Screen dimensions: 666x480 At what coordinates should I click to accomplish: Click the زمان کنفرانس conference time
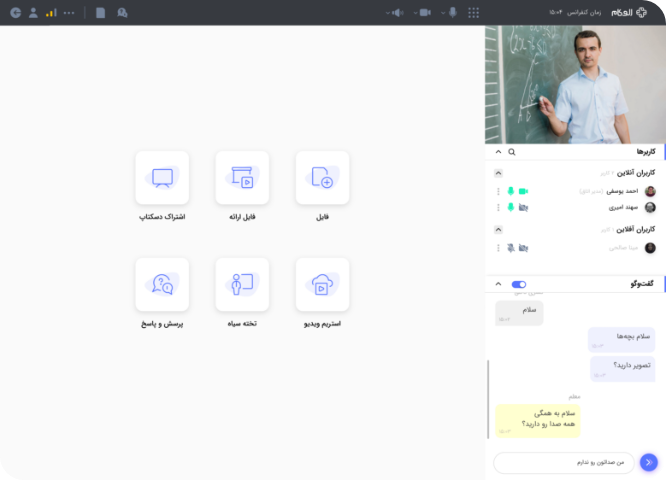click(575, 13)
